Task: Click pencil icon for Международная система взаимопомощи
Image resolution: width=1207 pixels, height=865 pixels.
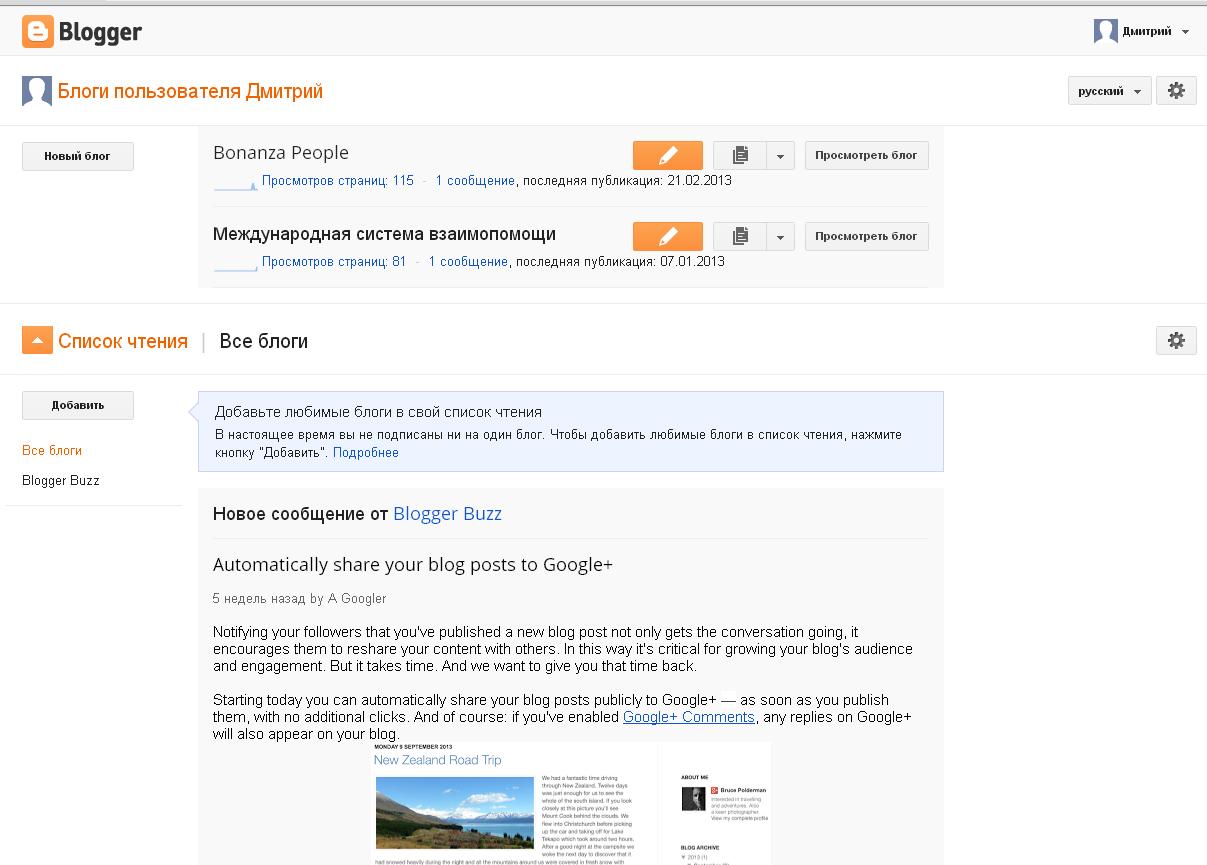Action: pos(667,237)
